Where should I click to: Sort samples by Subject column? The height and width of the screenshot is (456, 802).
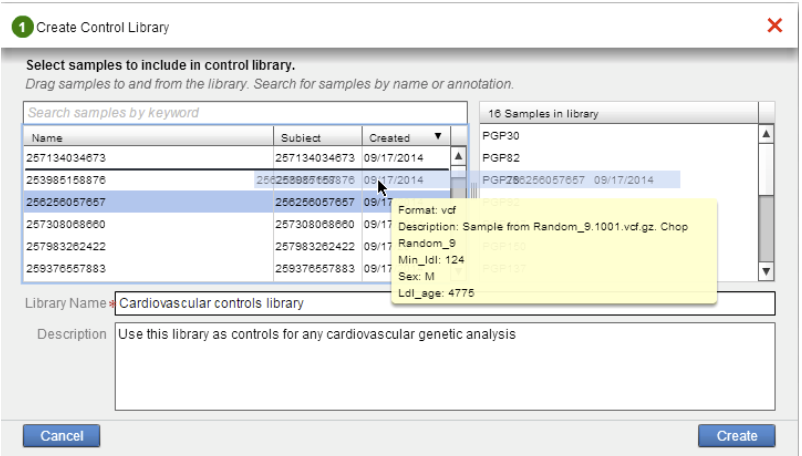coord(318,137)
